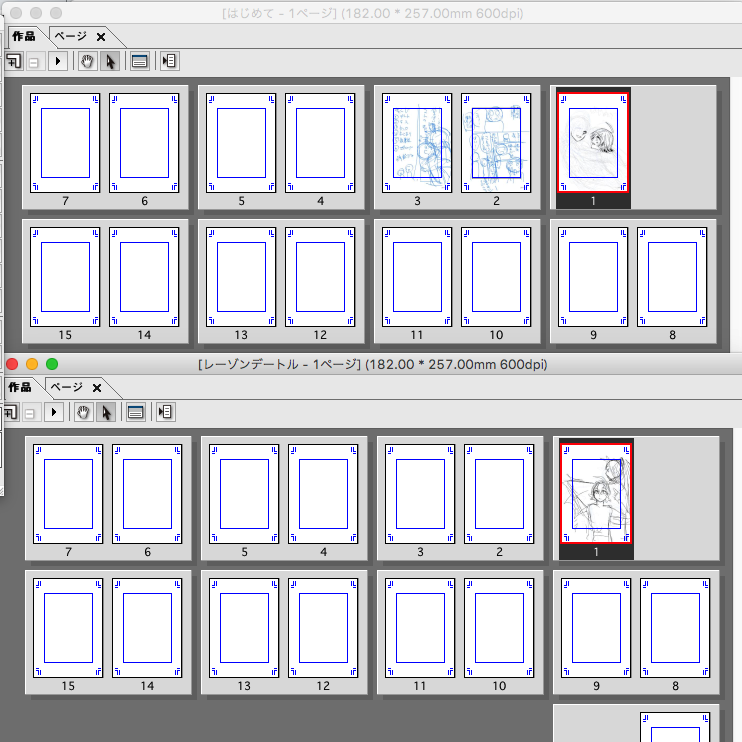
Task: Select page 6 thumbnail in はじめて window
Action: click(144, 143)
